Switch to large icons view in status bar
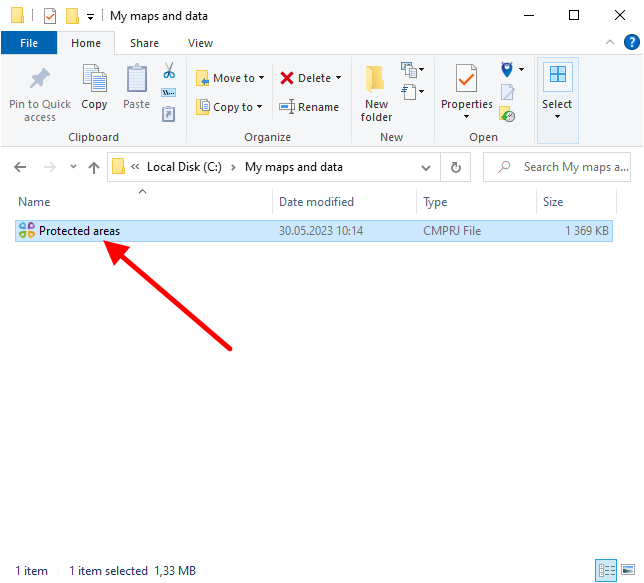 click(x=628, y=571)
